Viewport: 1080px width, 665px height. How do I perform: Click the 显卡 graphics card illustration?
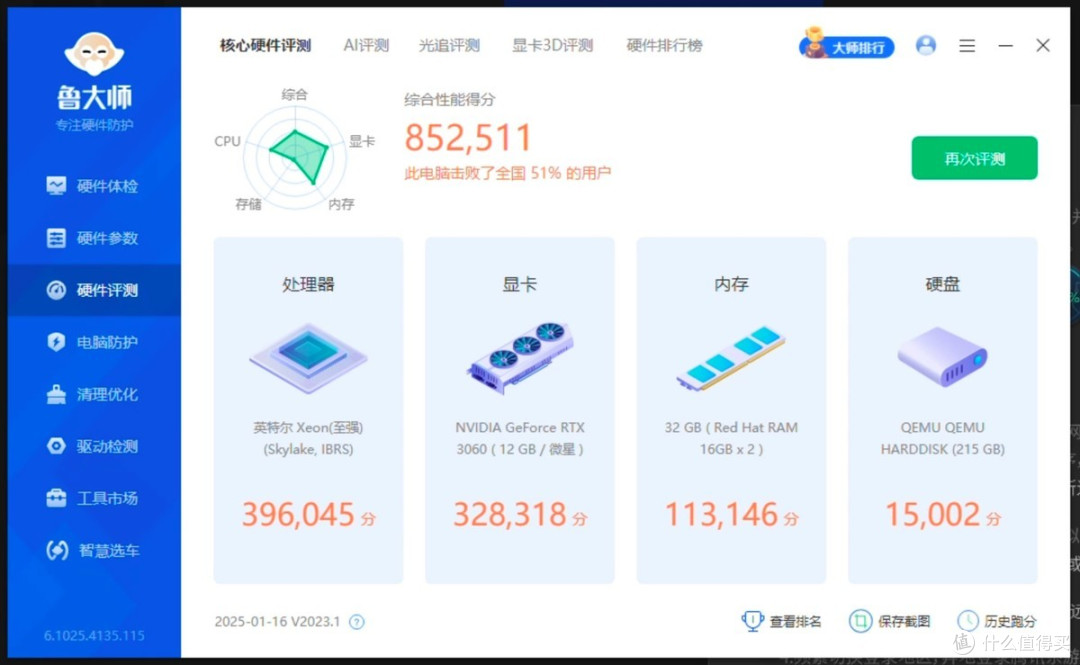click(x=521, y=356)
